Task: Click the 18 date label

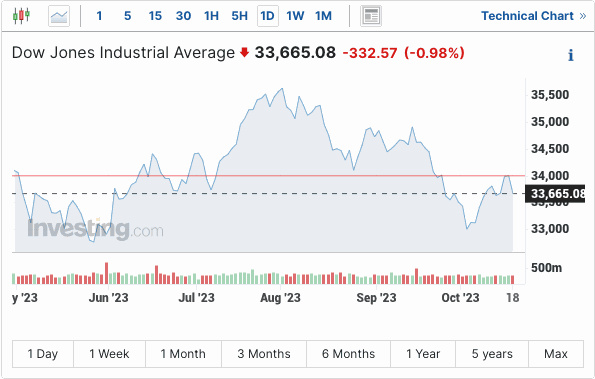Action: (513, 298)
